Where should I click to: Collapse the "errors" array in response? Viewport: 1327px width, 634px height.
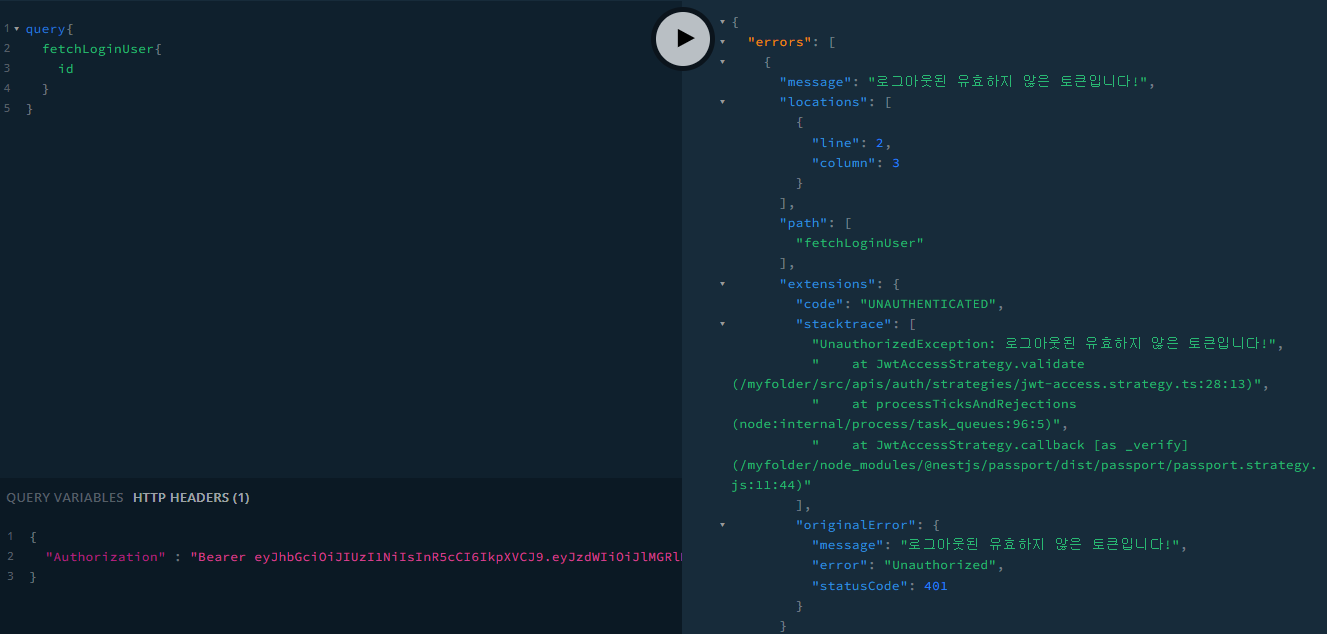[722, 41]
